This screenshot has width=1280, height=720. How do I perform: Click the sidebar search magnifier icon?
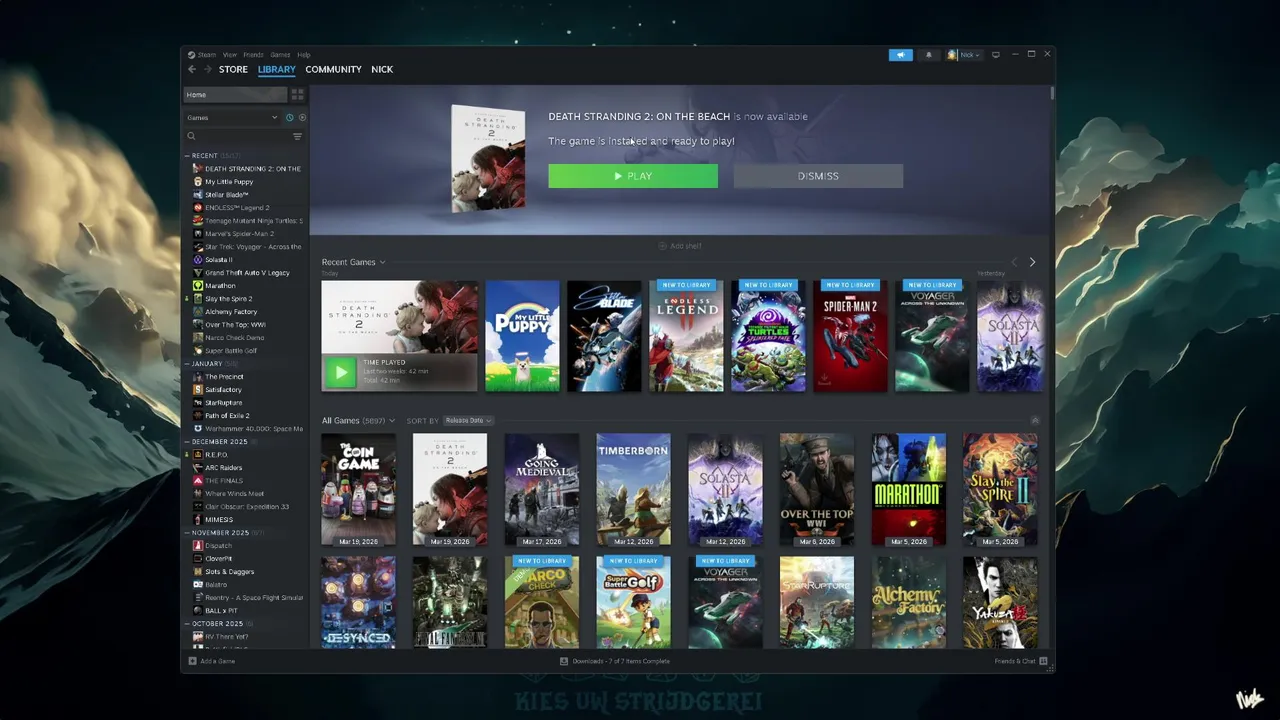click(x=191, y=136)
